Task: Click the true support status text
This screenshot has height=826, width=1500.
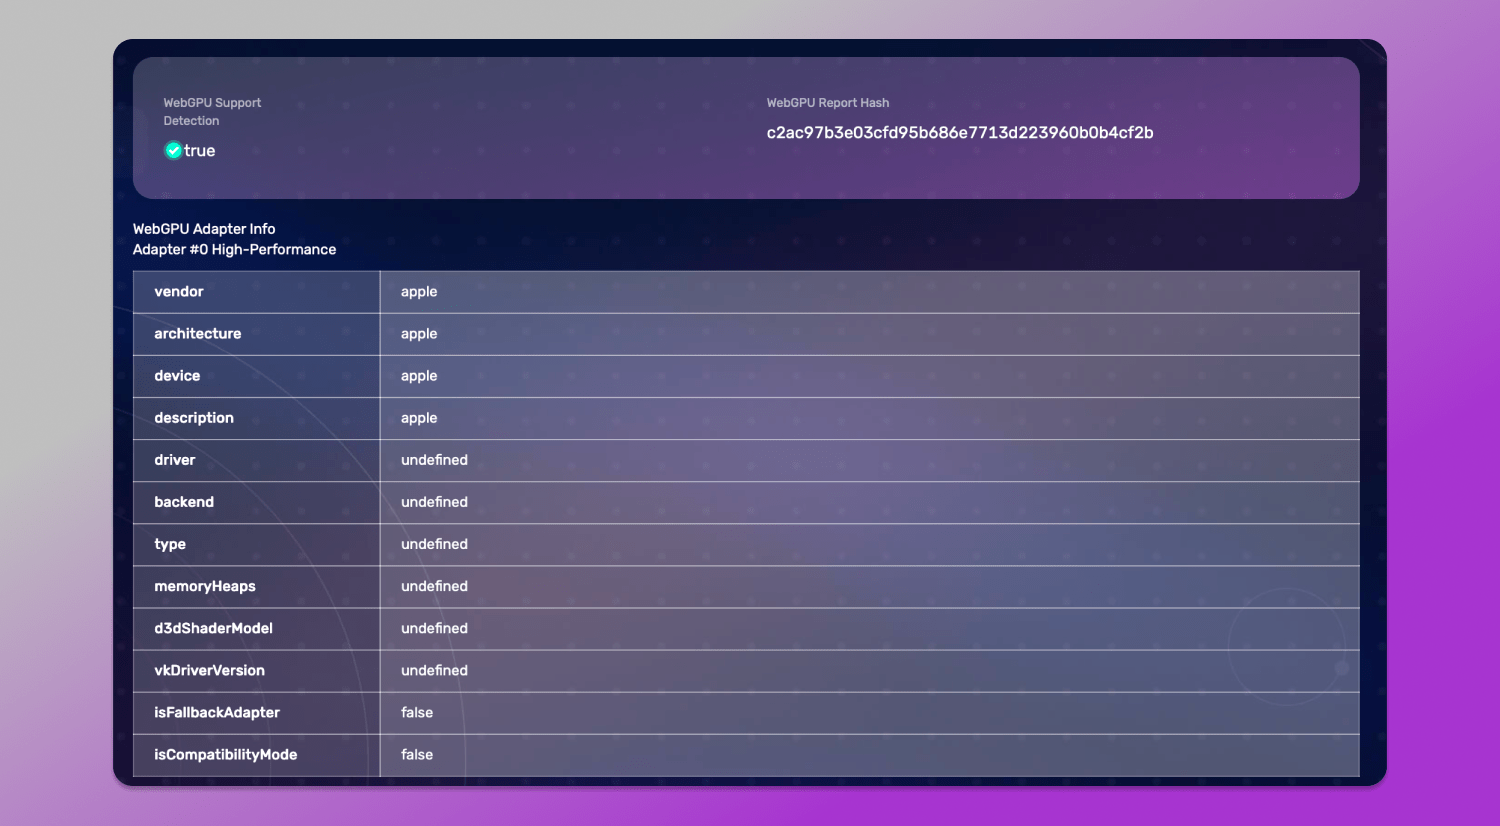Action: [198, 150]
